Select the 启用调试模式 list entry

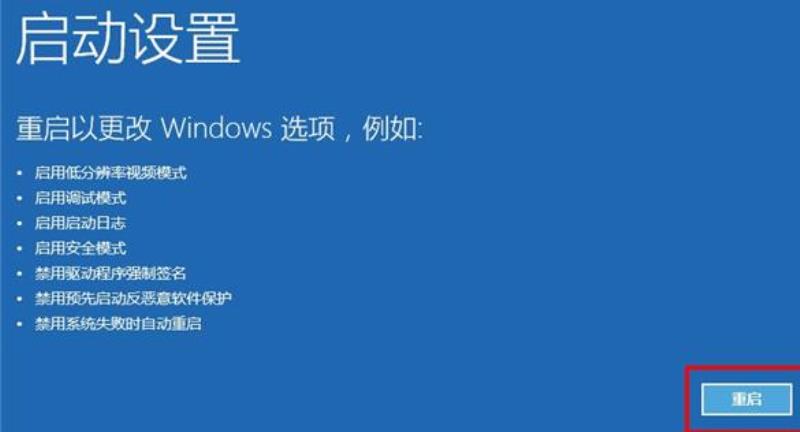(81, 198)
